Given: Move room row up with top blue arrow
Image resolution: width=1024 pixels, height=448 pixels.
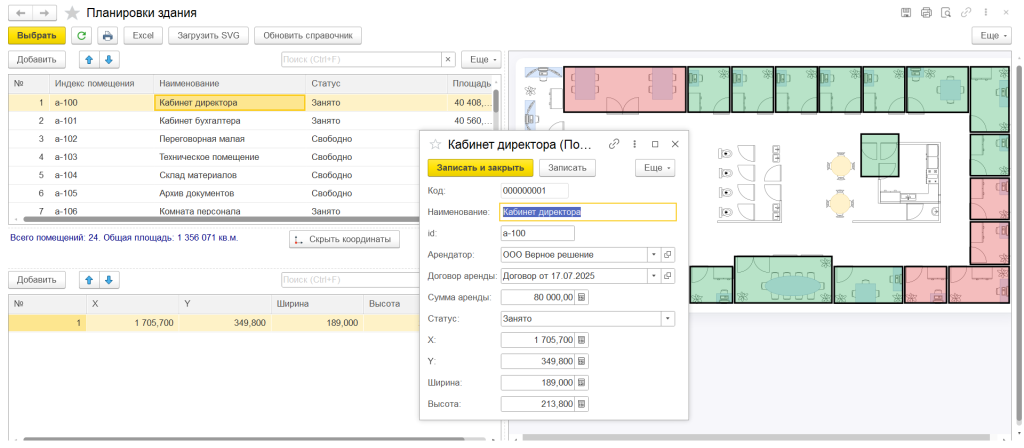Looking at the screenshot, I should (88, 59).
